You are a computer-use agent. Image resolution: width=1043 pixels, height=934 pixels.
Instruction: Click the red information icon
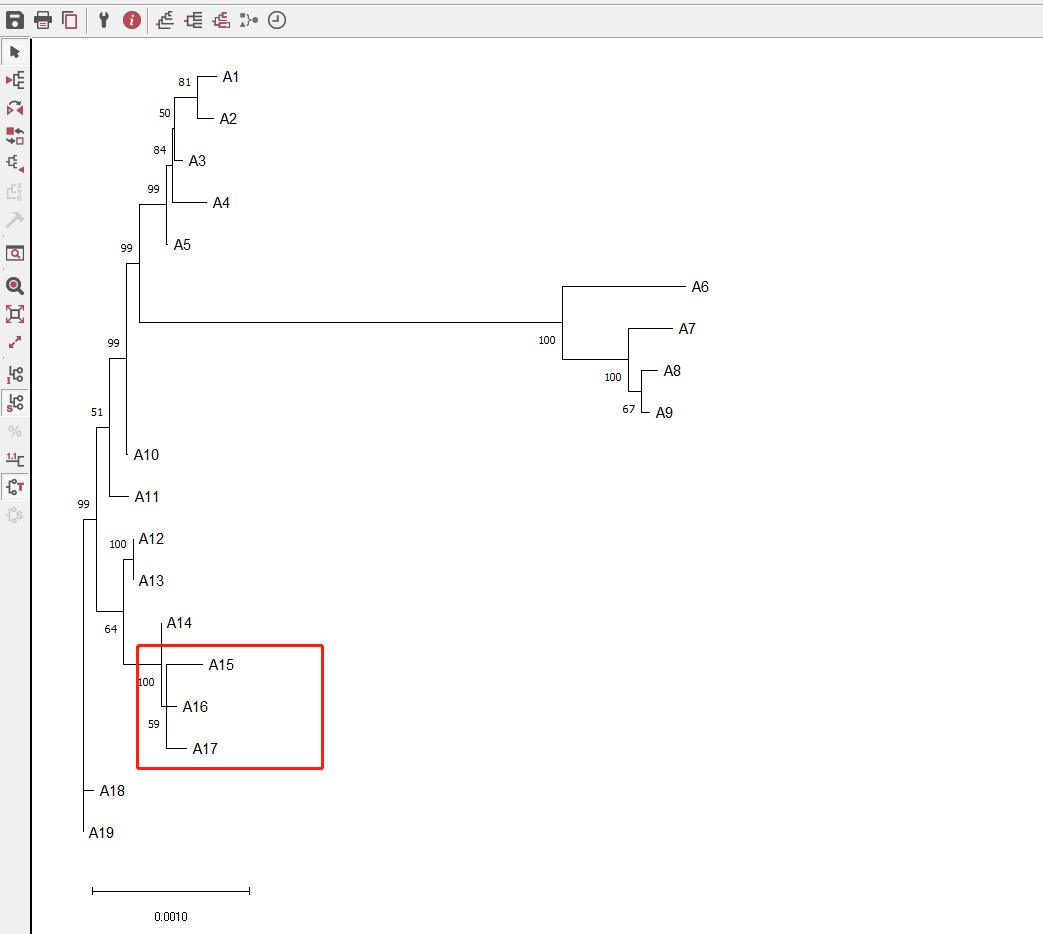click(x=132, y=21)
